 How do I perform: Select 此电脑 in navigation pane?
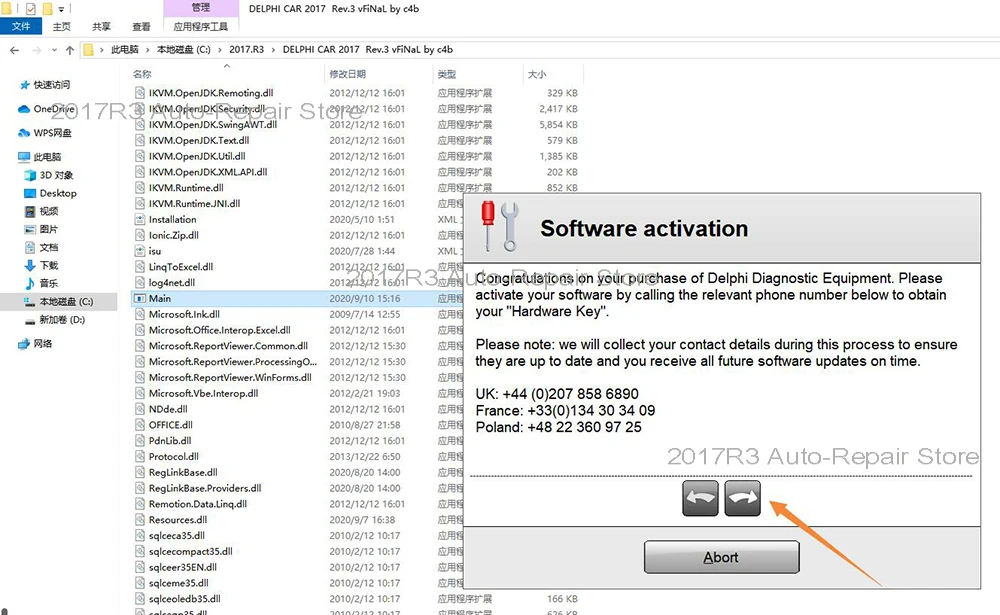point(47,157)
